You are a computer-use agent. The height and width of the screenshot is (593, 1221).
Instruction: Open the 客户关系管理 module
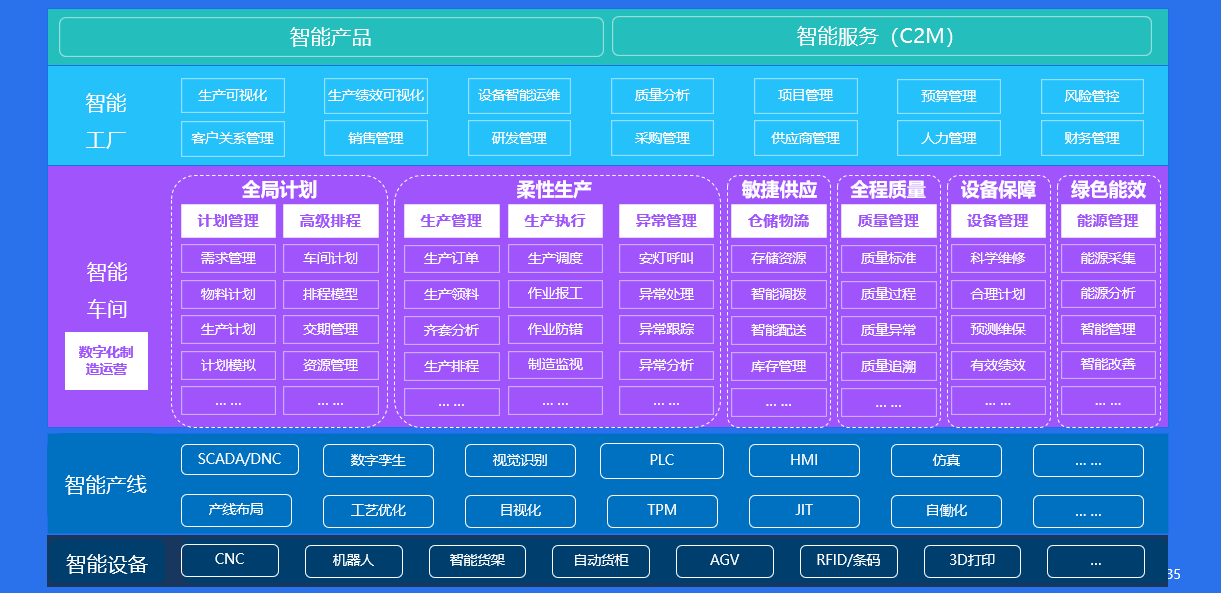click(x=232, y=138)
